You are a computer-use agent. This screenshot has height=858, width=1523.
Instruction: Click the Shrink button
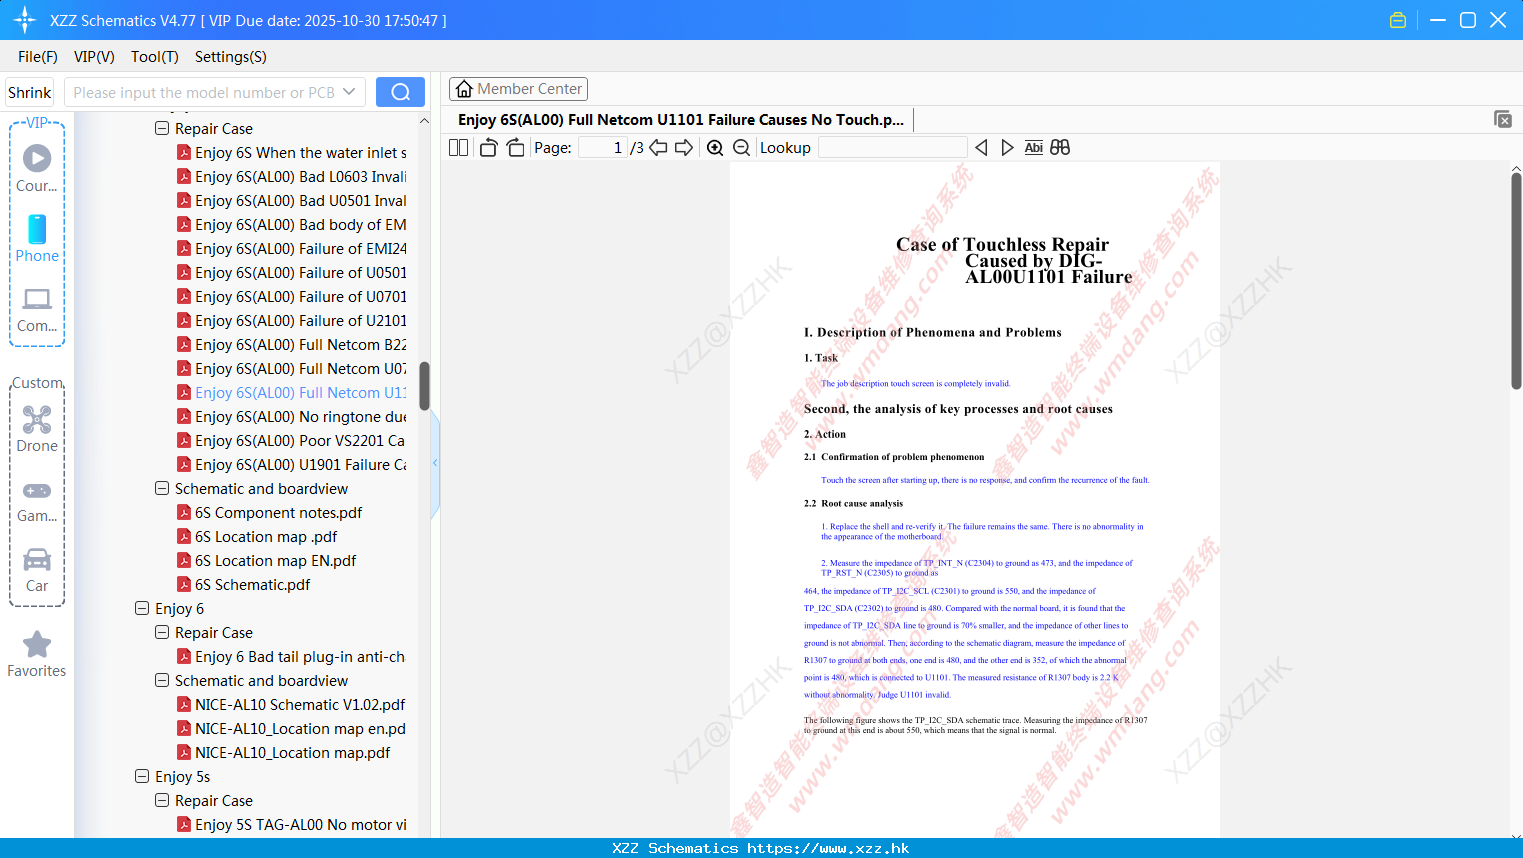pyautogui.click(x=29, y=92)
